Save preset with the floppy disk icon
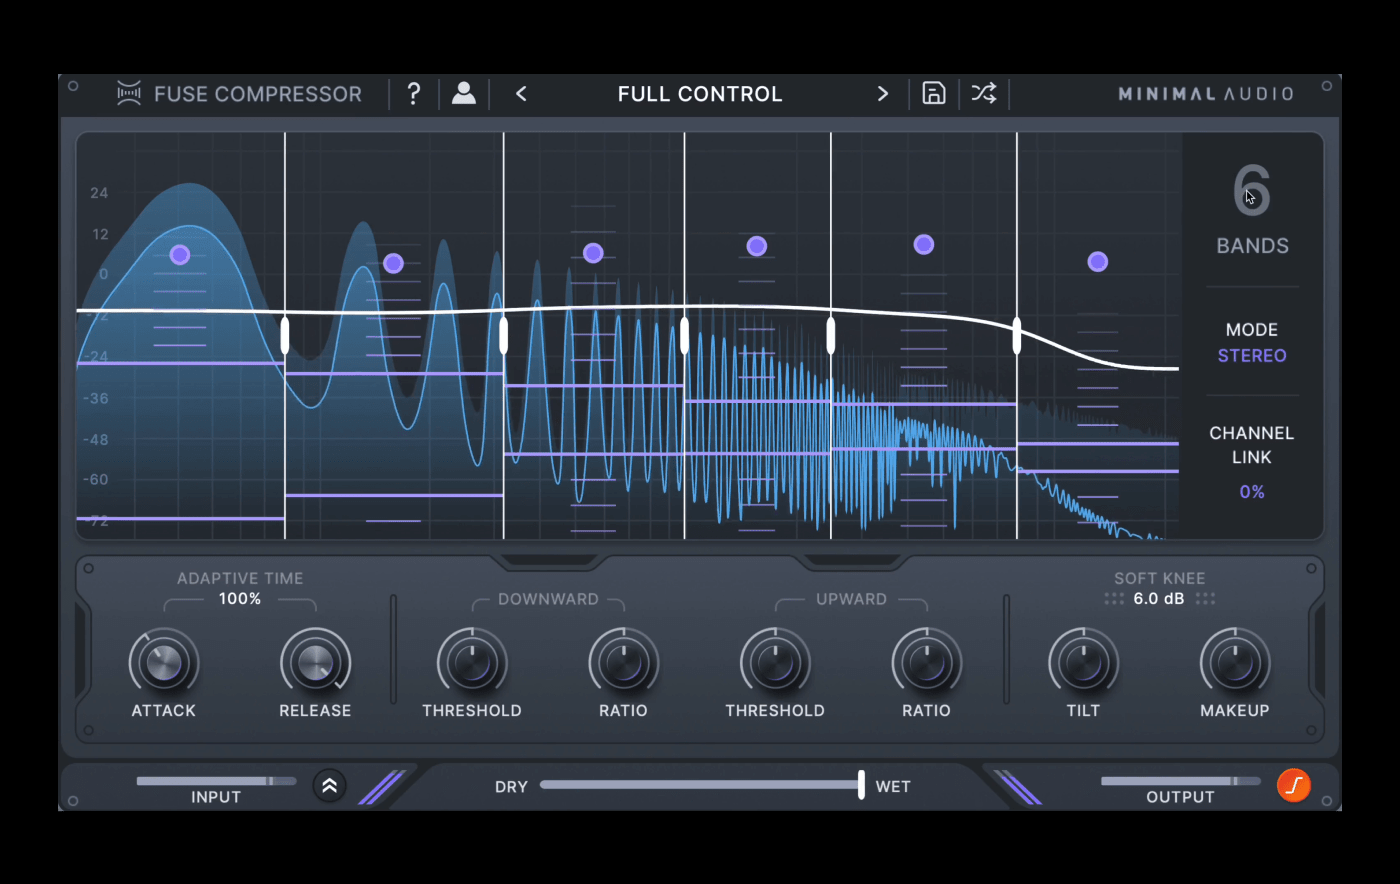 (x=933, y=94)
